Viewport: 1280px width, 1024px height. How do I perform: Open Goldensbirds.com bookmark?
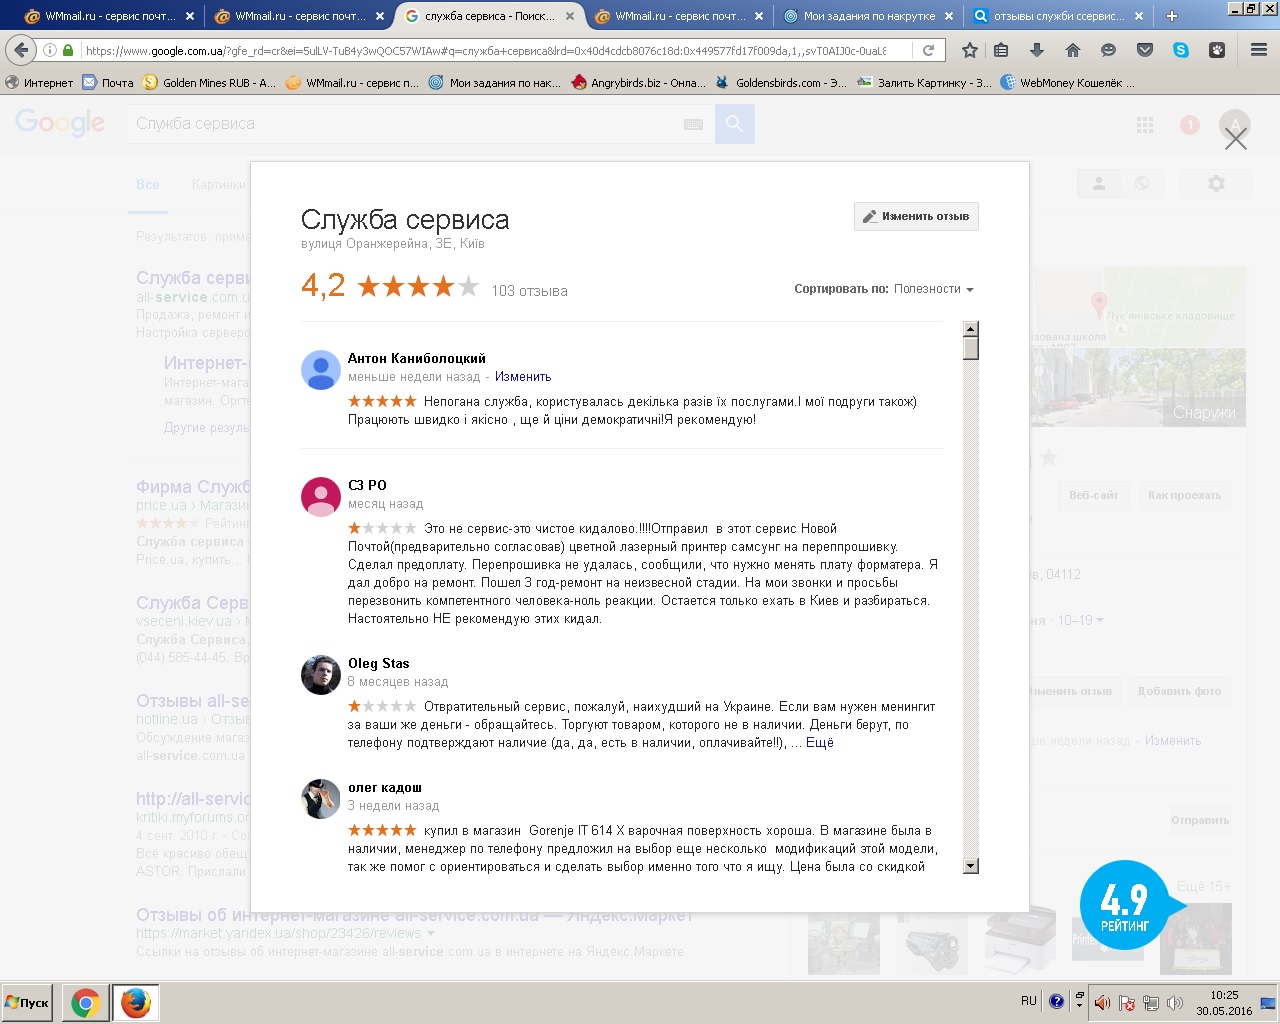click(782, 83)
